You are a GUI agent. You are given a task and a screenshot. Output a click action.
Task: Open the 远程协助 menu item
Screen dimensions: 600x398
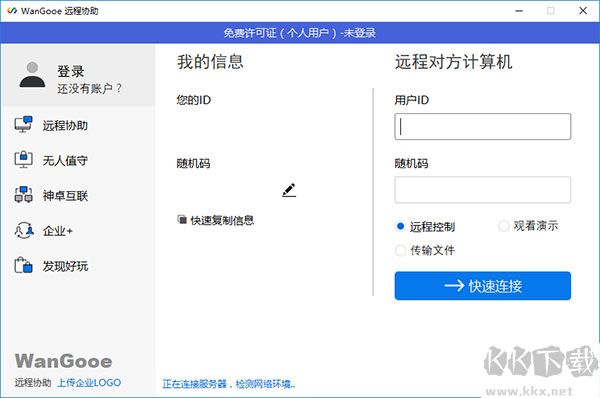(65, 125)
